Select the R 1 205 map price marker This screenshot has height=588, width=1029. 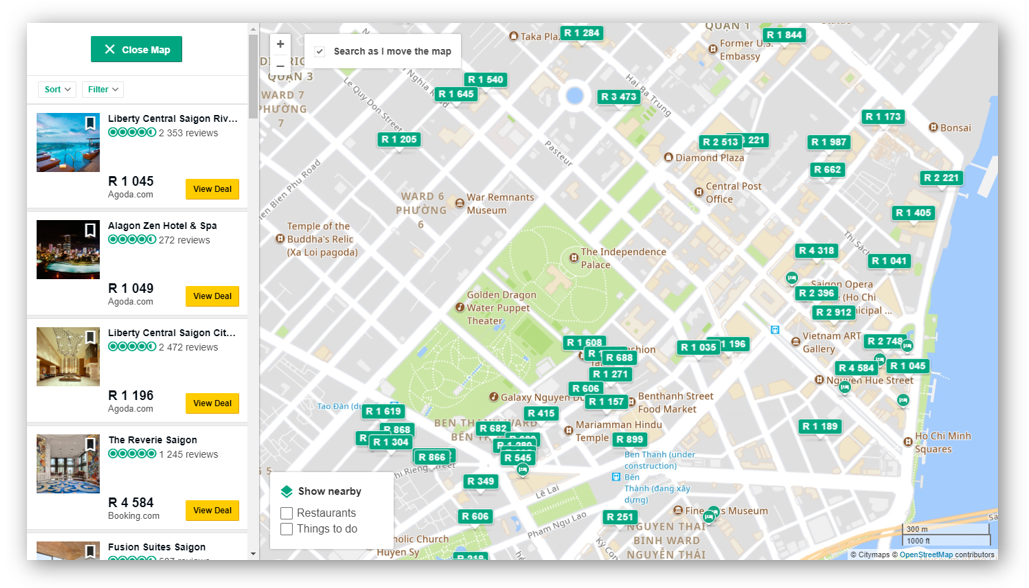tap(398, 139)
